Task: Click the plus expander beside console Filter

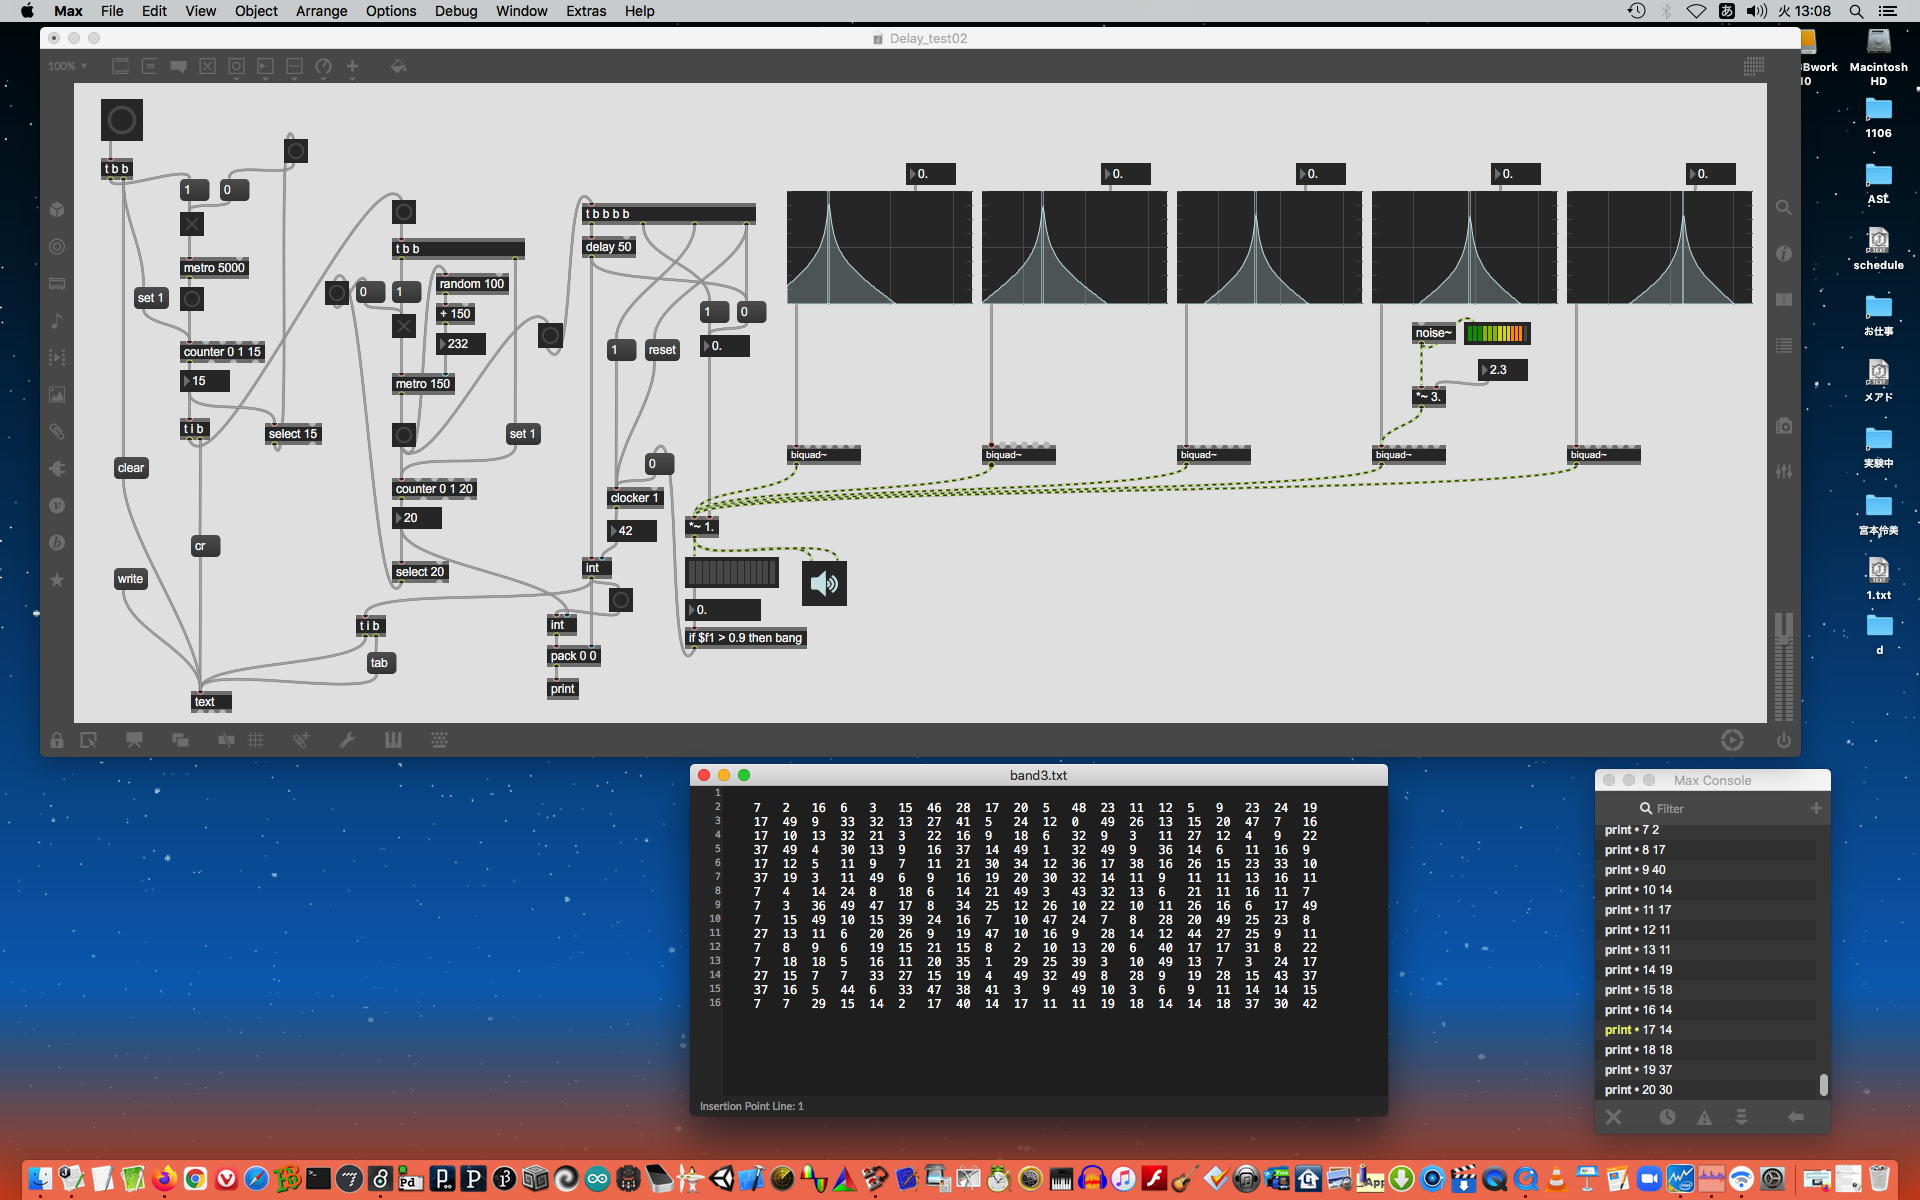Action: [x=1816, y=808]
